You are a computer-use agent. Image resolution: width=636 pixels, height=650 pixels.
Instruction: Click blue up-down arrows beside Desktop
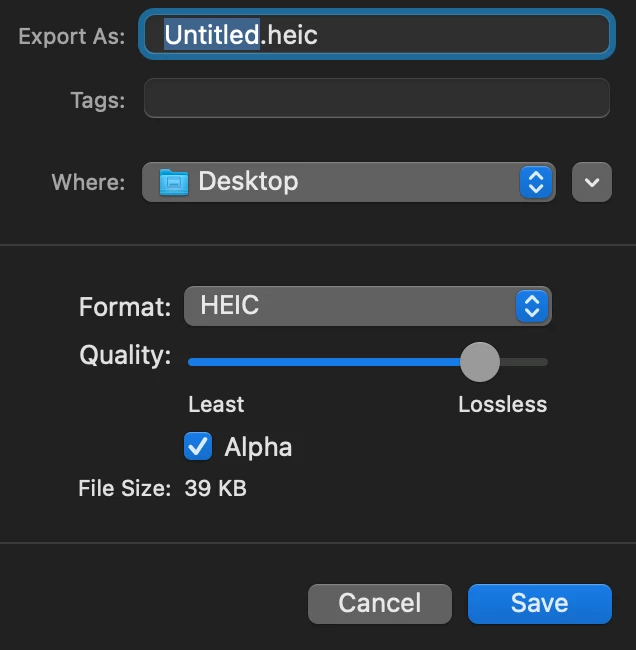click(536, 182)
